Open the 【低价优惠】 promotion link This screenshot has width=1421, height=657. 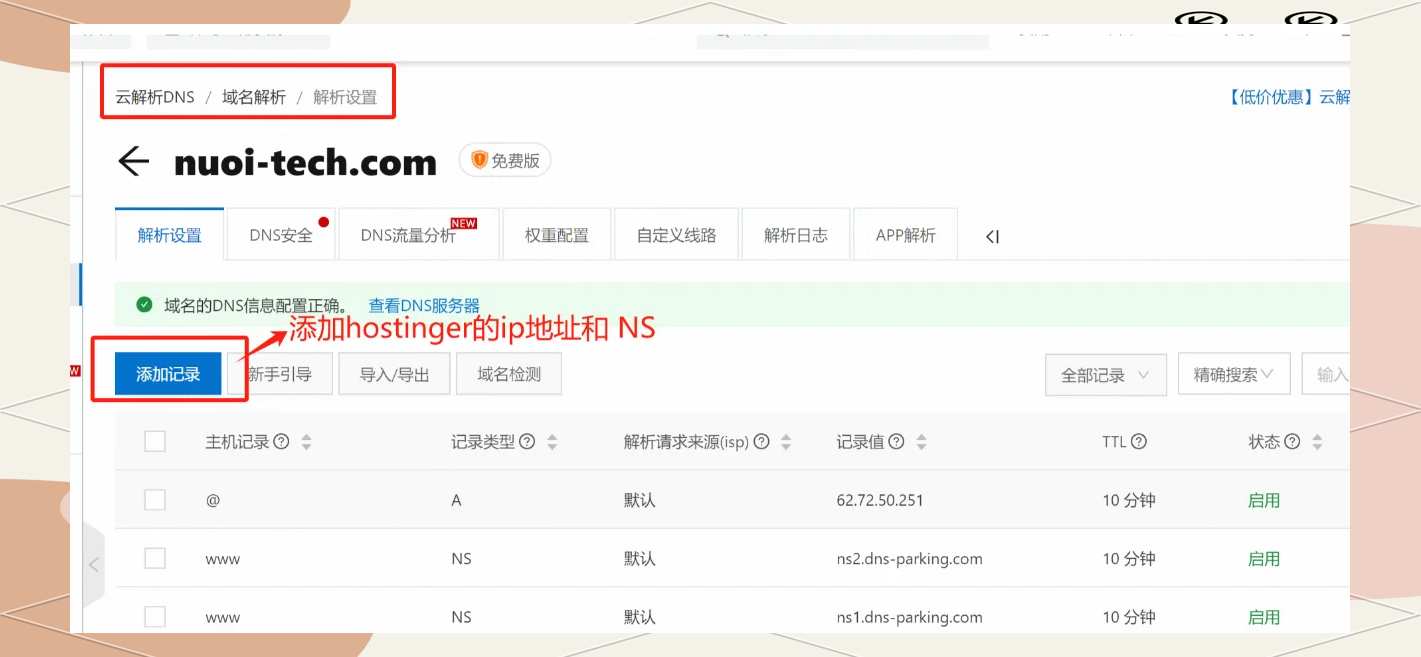(1288, 97)
